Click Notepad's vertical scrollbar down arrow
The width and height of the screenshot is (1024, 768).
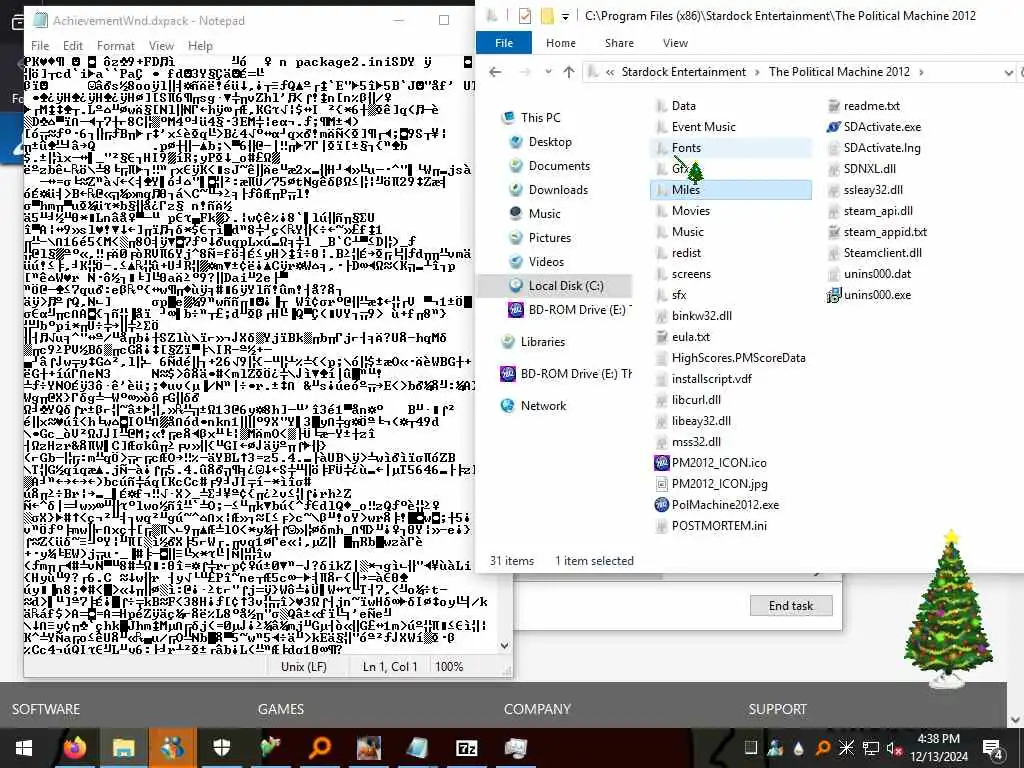(504, 646)
